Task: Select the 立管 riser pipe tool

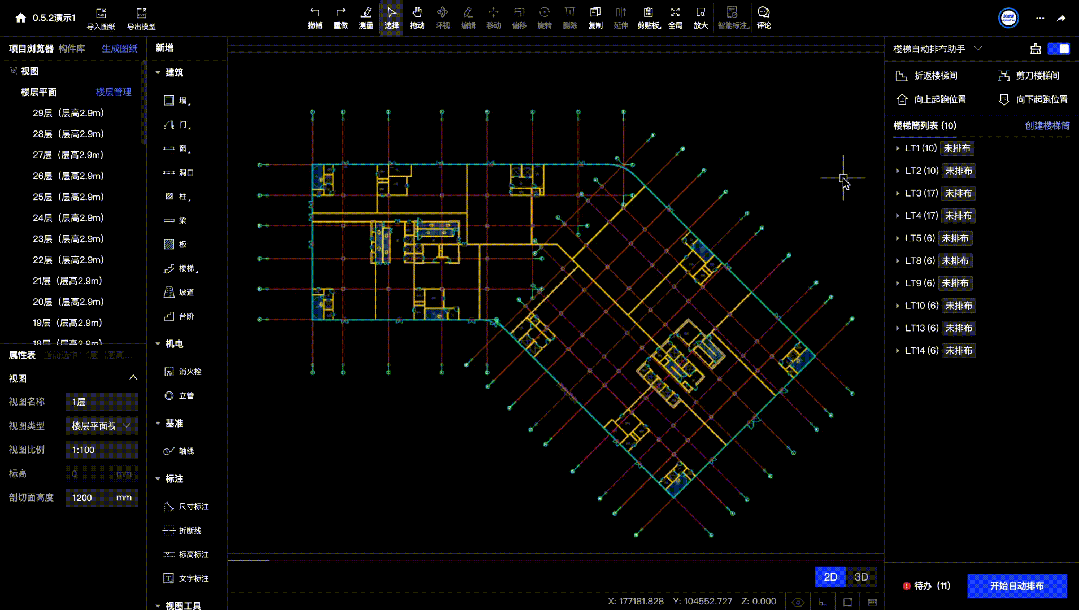Action: pos(179,396)
